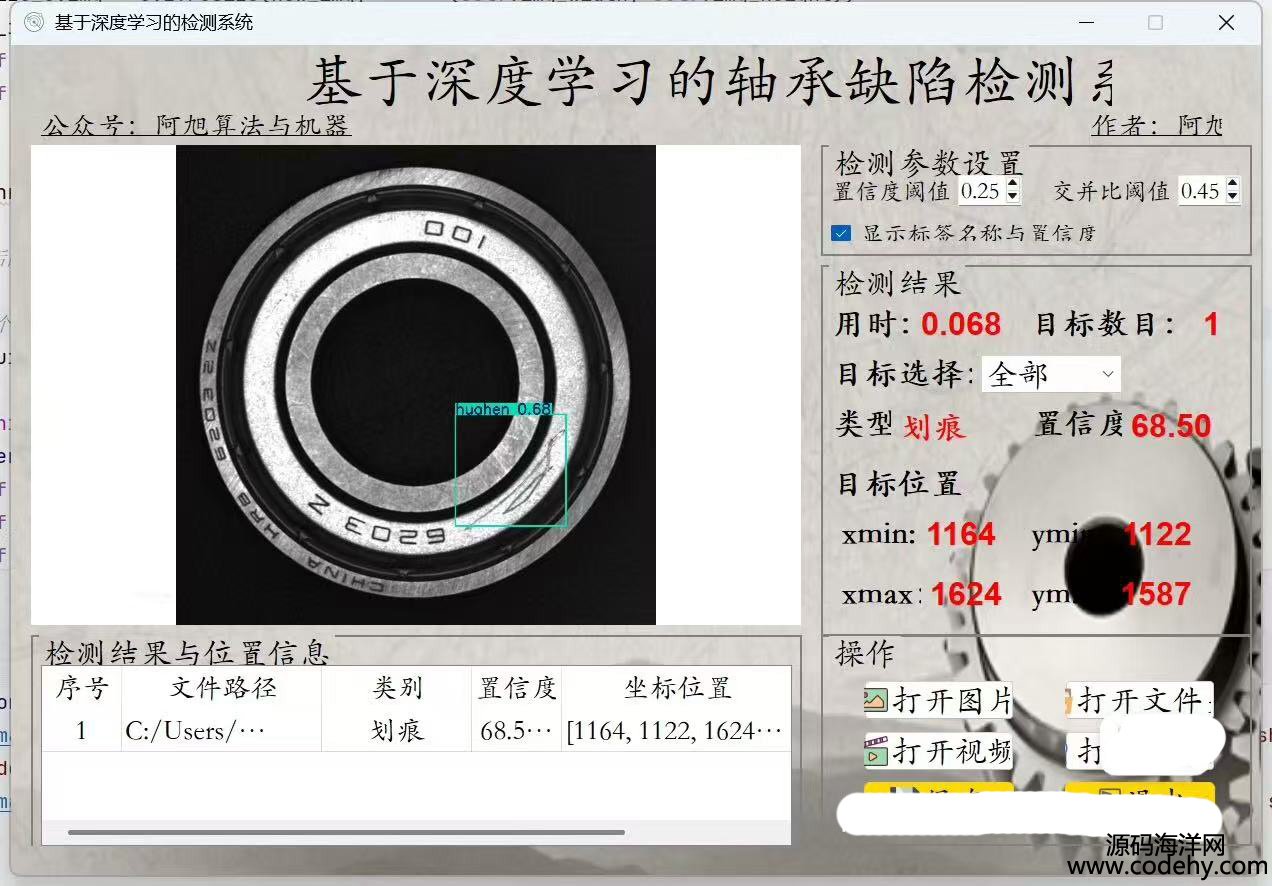
Task: Click the 类别 column header
Action: 397,687
